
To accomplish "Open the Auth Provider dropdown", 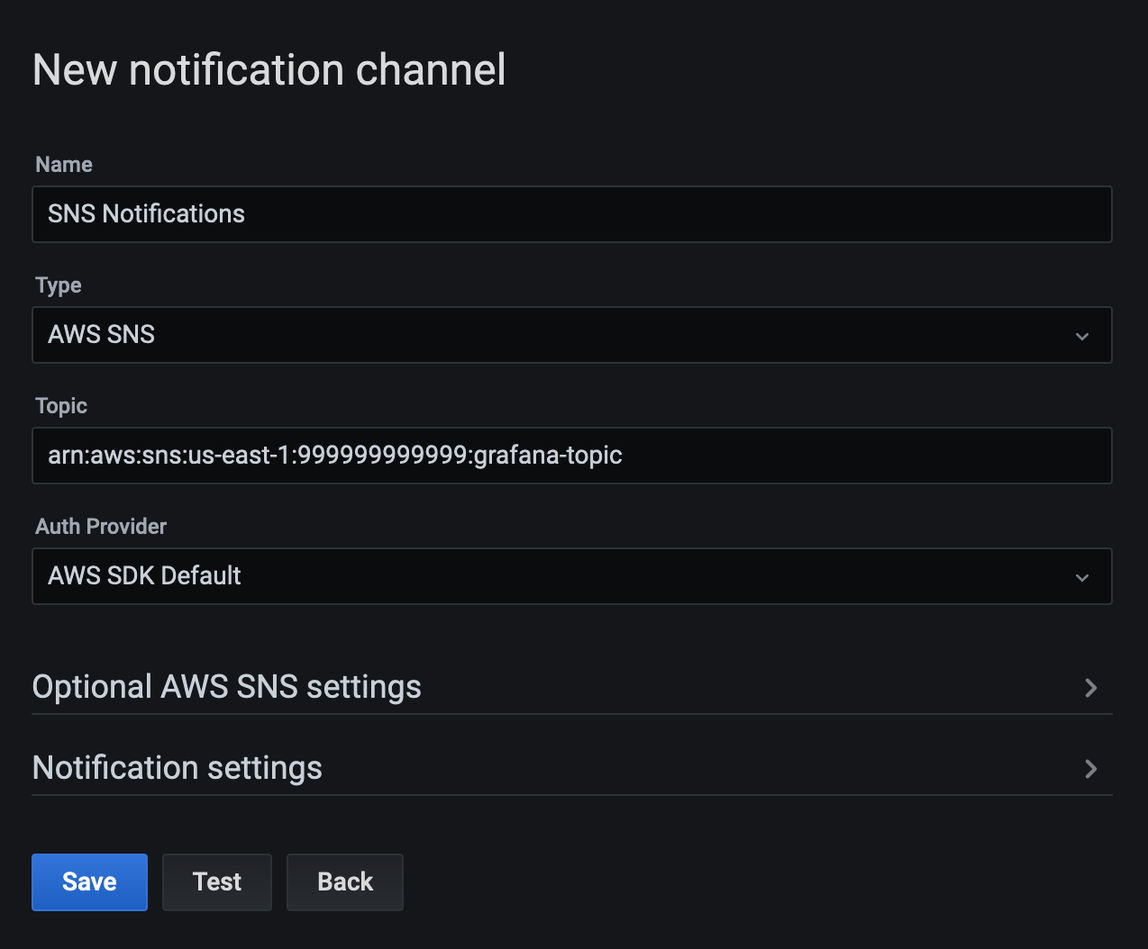I will click(x=572, y=576).
